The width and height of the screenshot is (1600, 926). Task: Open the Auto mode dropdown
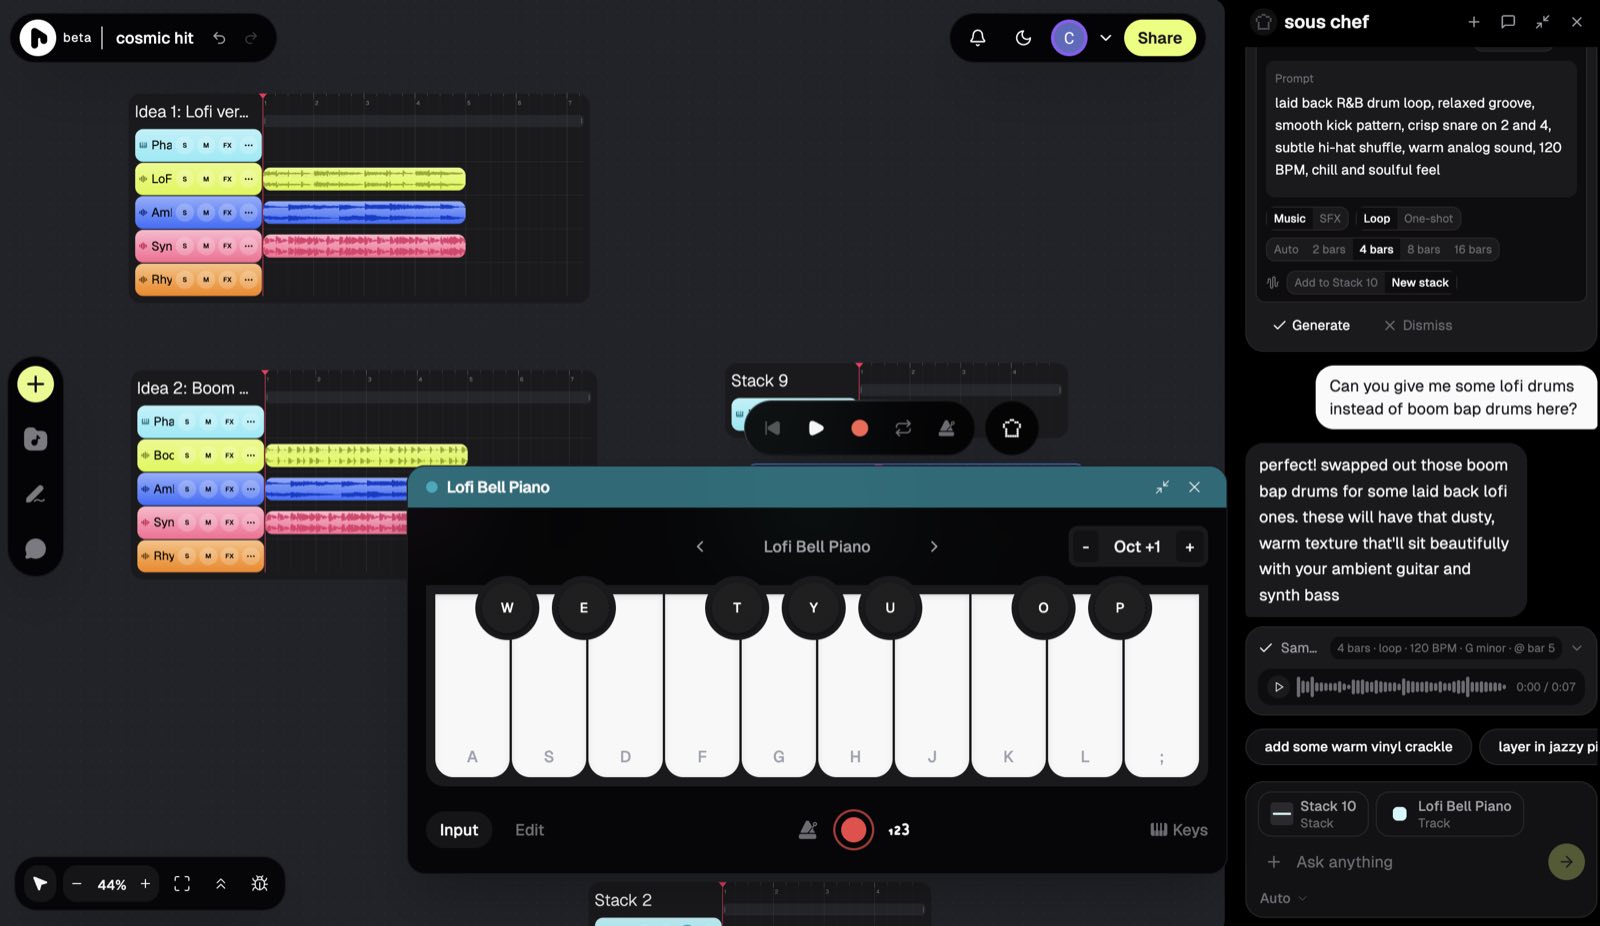(x=1283, y=899)
